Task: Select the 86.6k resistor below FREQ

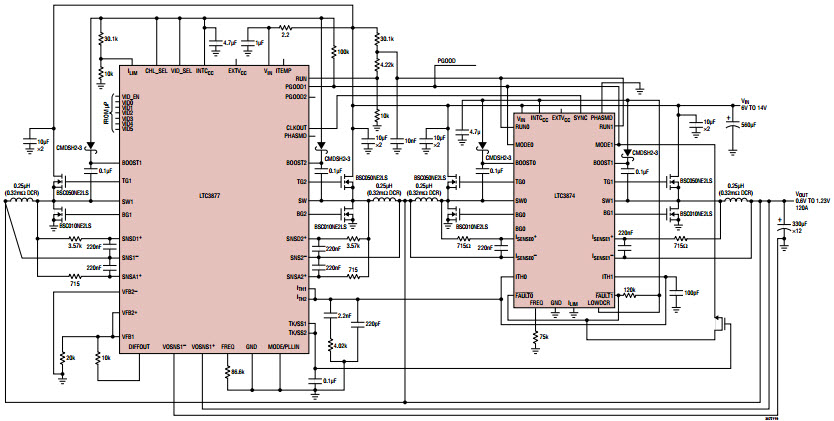Action: [226, 370]
